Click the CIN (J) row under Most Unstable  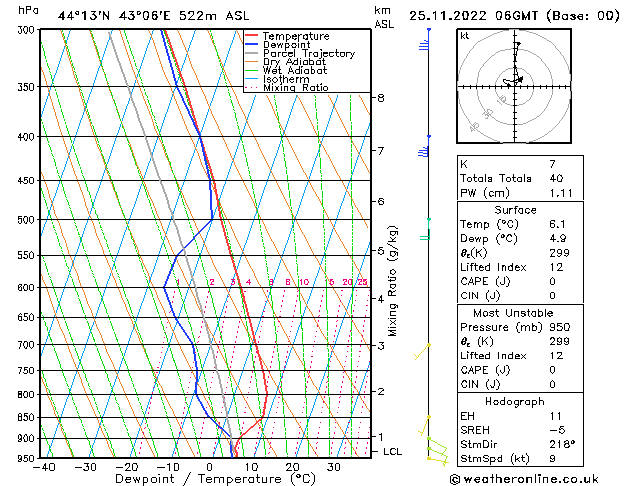pyautogui.click(x=520, y=385)
